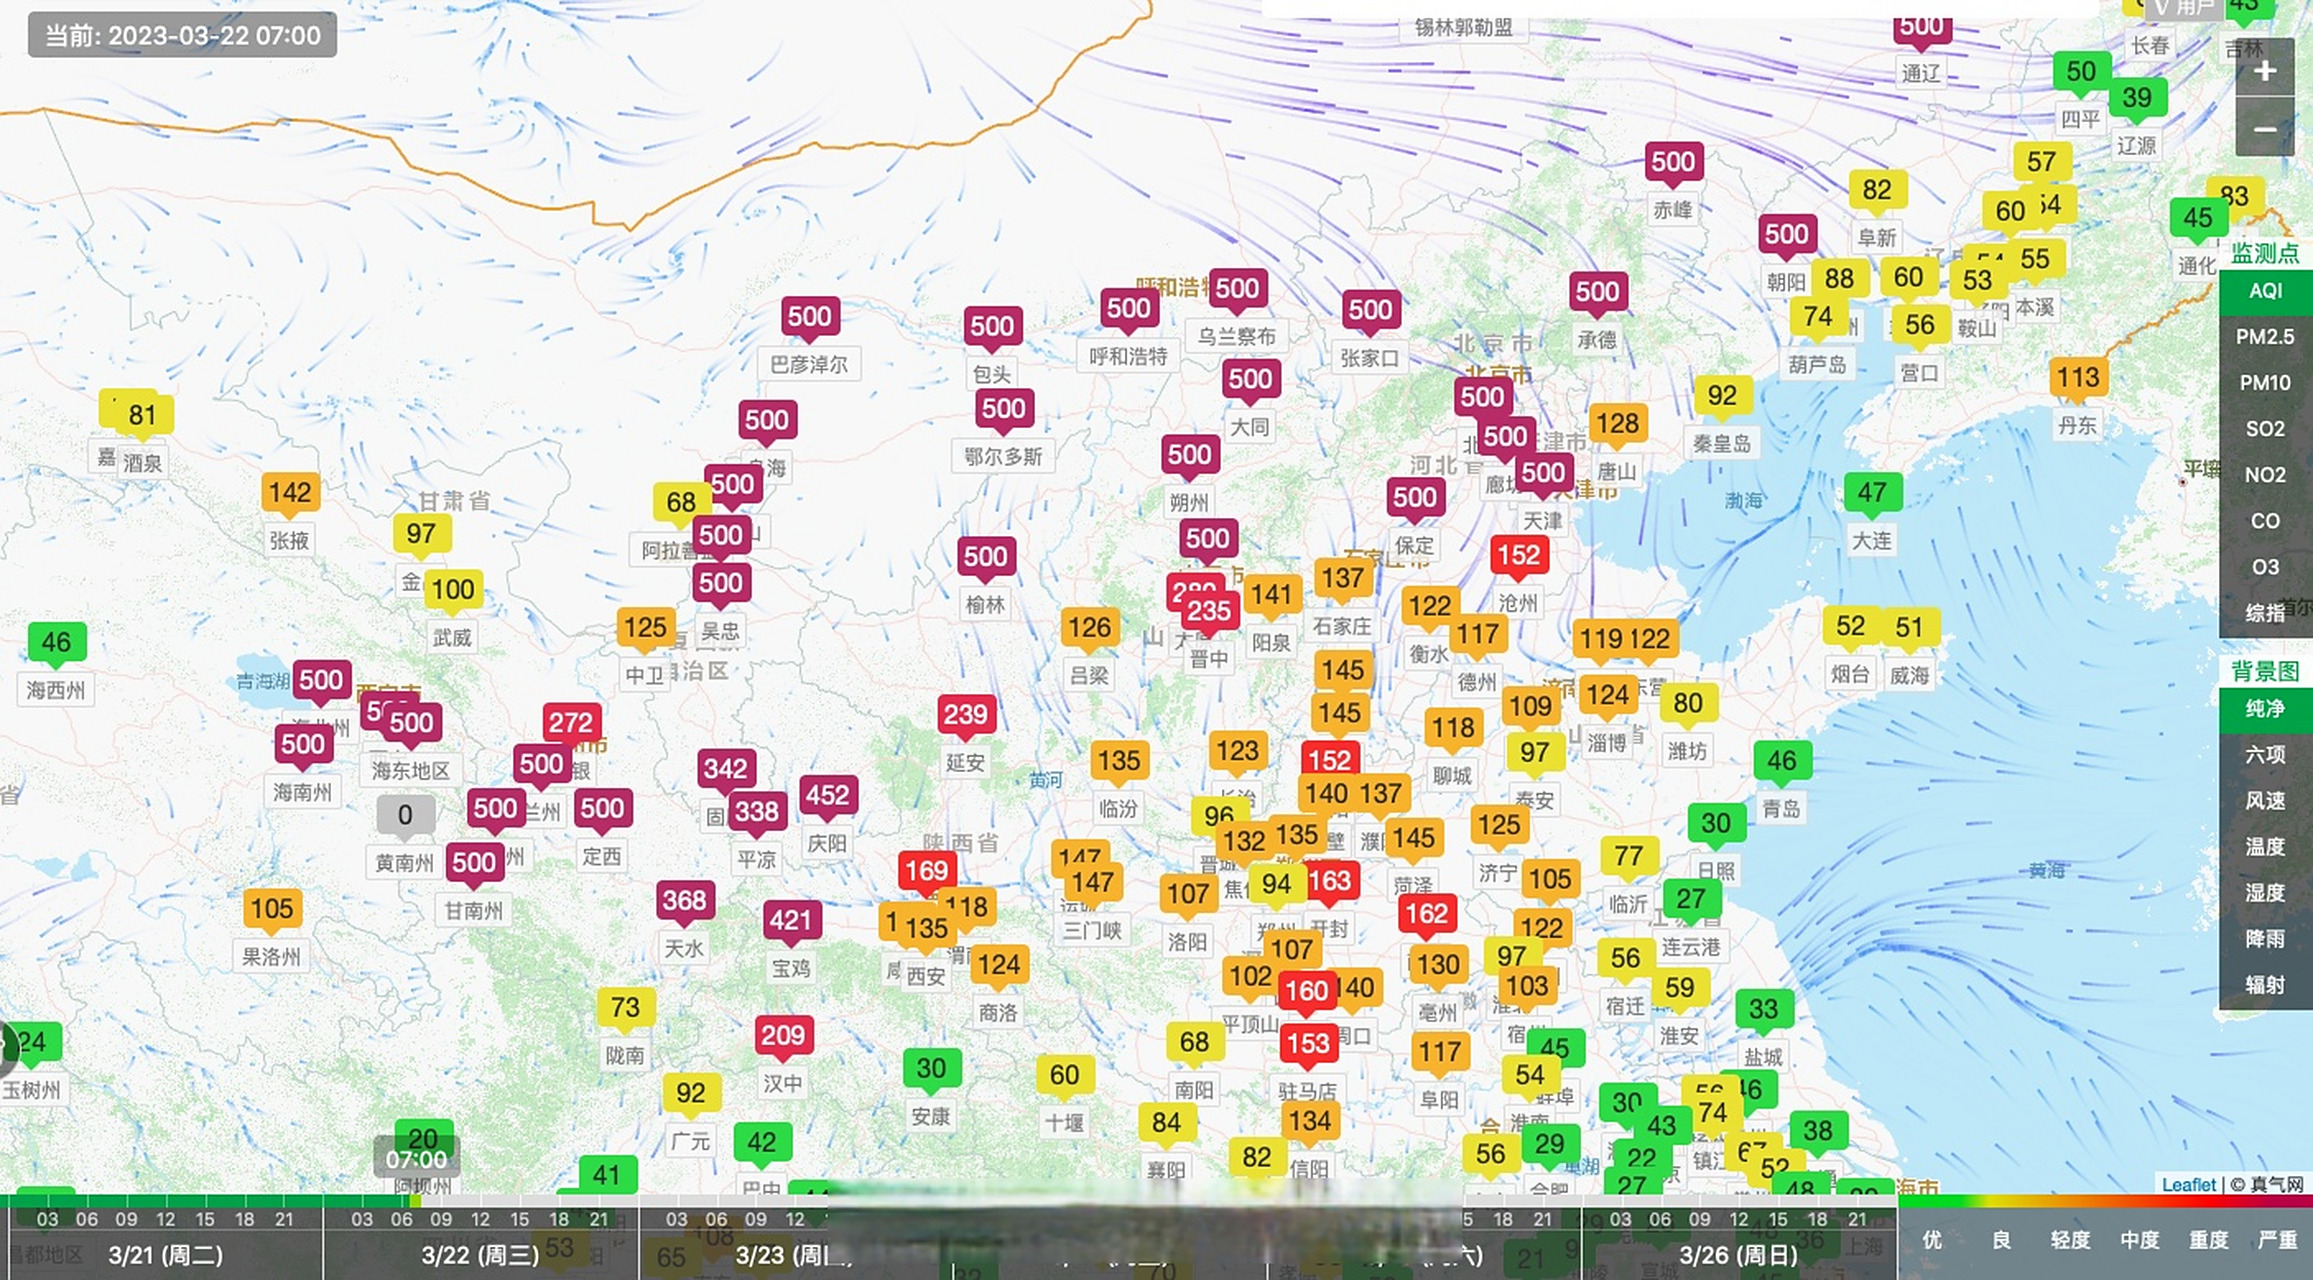The width and height of the screenshot is (2313, 1280).
Task: Select the 3/21 (周二) day tab
Action: 165,1255
